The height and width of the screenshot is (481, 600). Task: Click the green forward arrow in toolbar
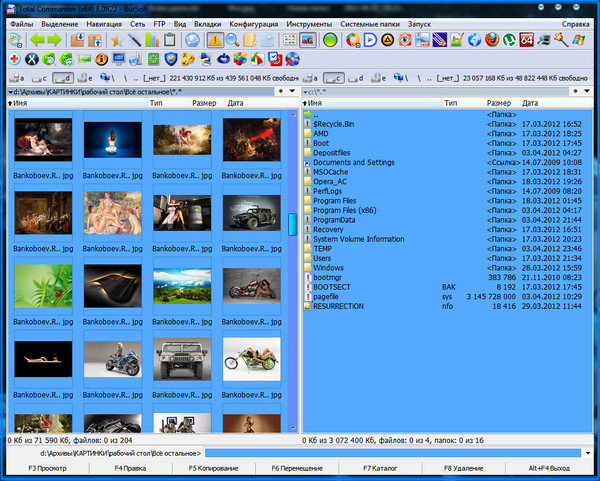click(55, 41)
